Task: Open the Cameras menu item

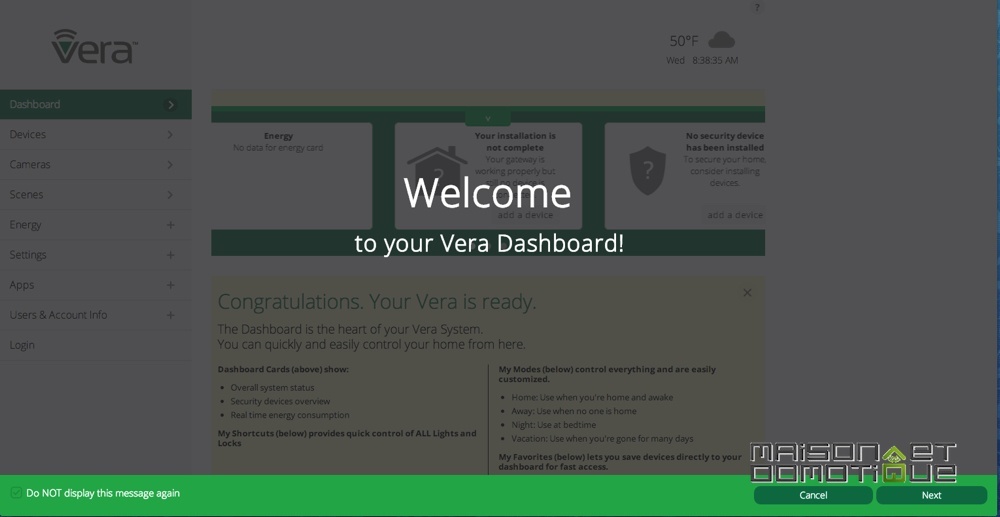Action: click(96, 164)
